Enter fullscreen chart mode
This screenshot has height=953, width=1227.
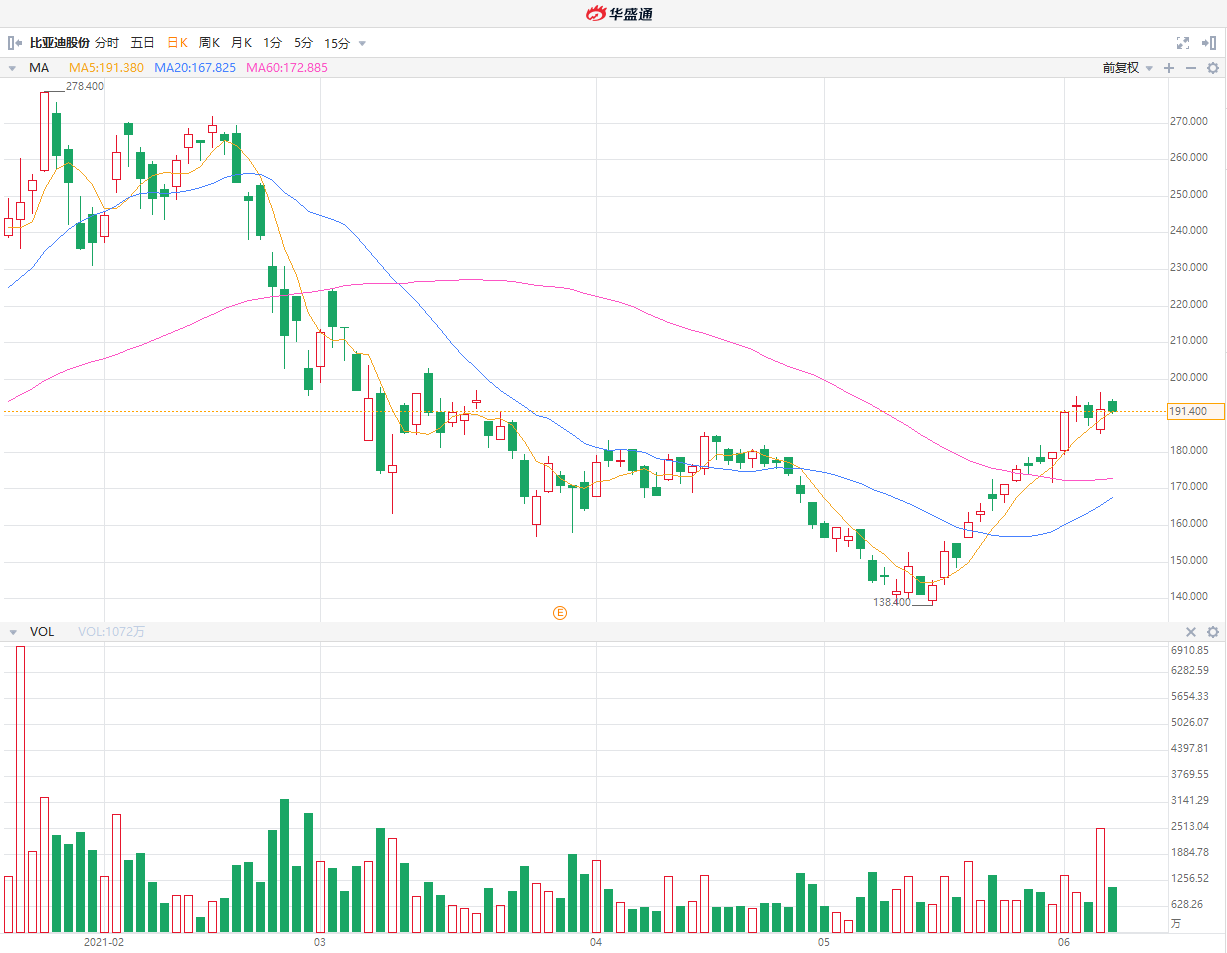1183,43
